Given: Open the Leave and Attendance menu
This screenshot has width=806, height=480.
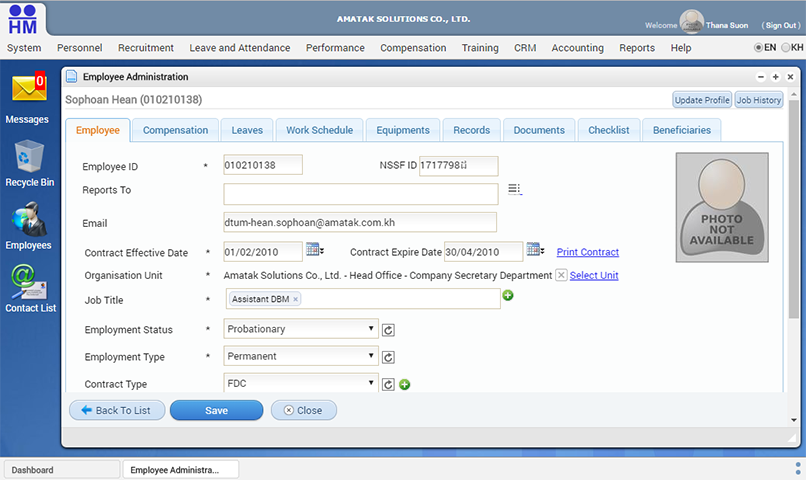Looking at the screenshot, I should click(240, 48).
